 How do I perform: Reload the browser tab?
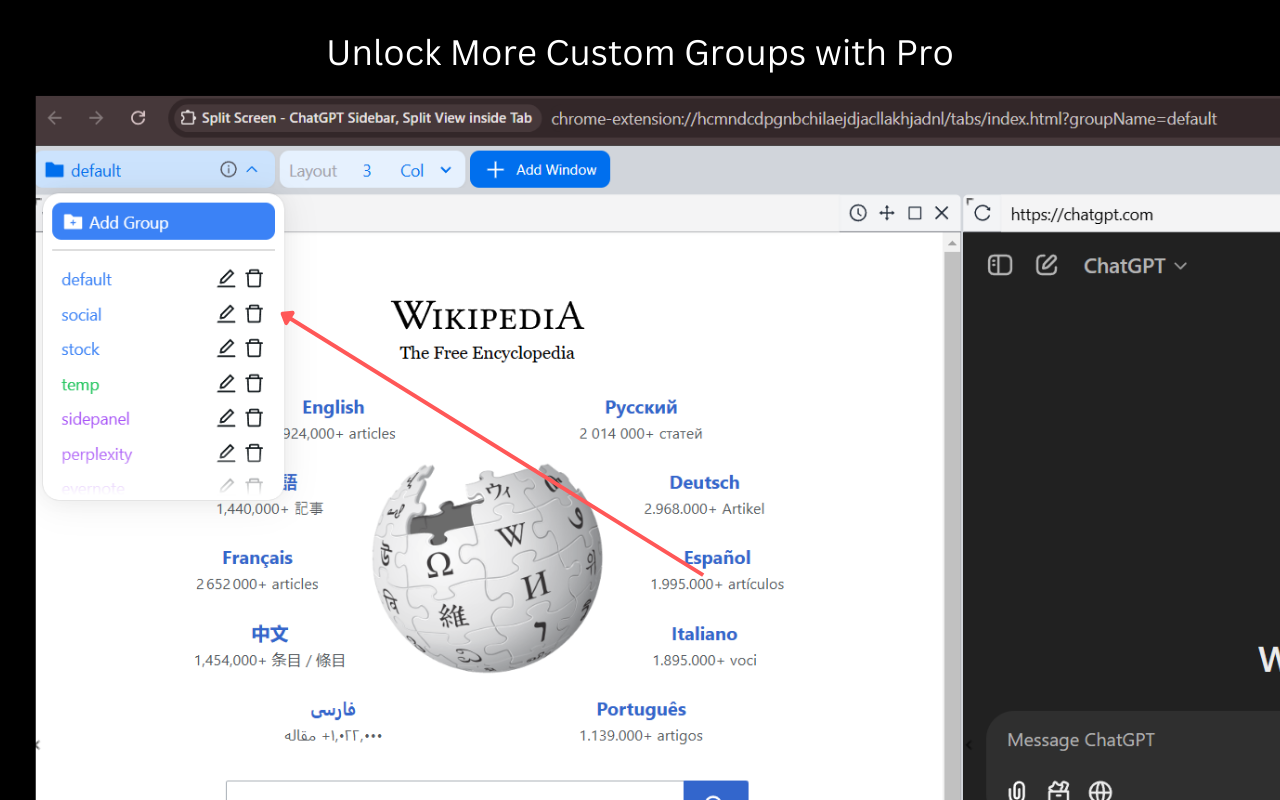[x=138, y=118]
